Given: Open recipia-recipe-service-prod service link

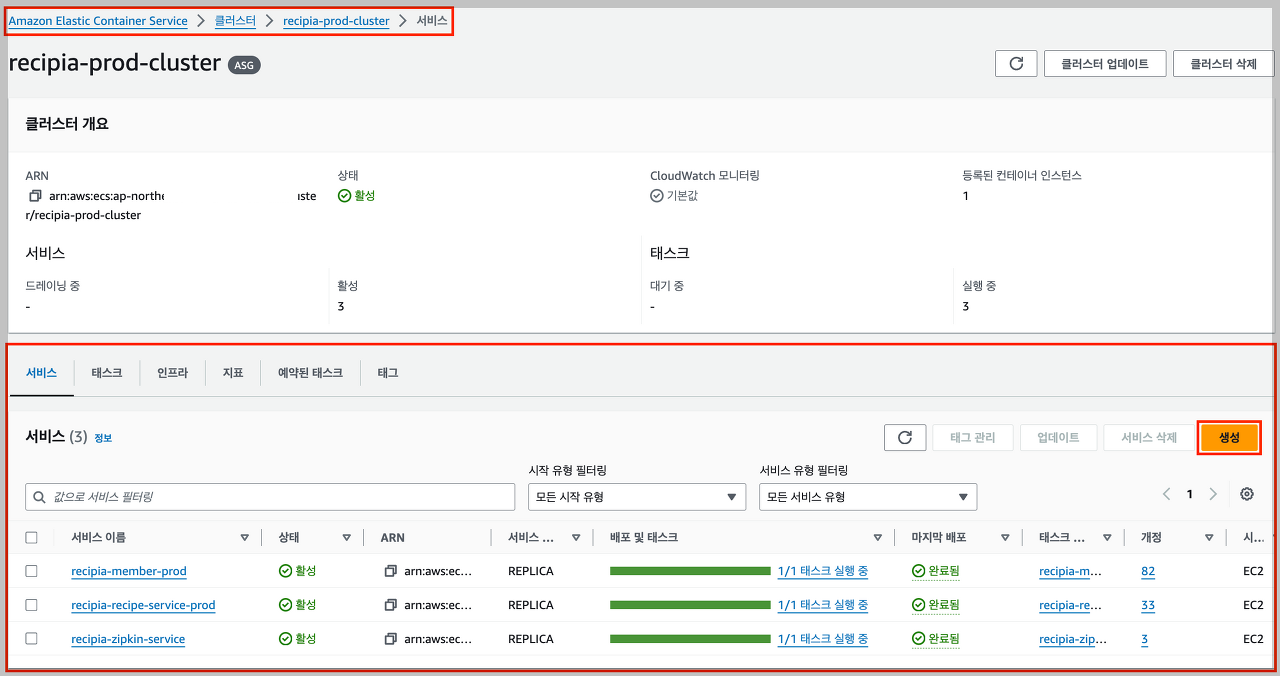Looking at the screenshot, I should (143, 605).
